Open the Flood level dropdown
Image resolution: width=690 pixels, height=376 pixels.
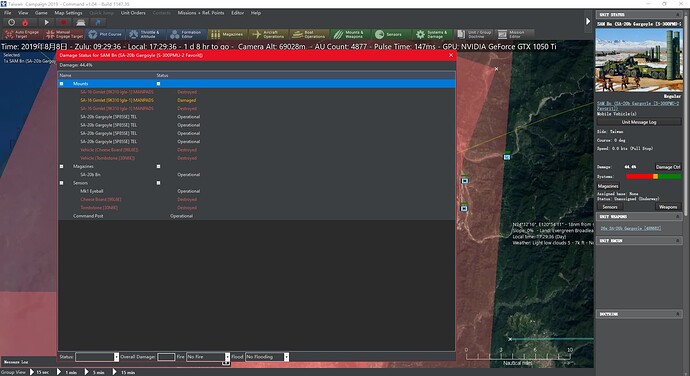click(x=267, y=357)
